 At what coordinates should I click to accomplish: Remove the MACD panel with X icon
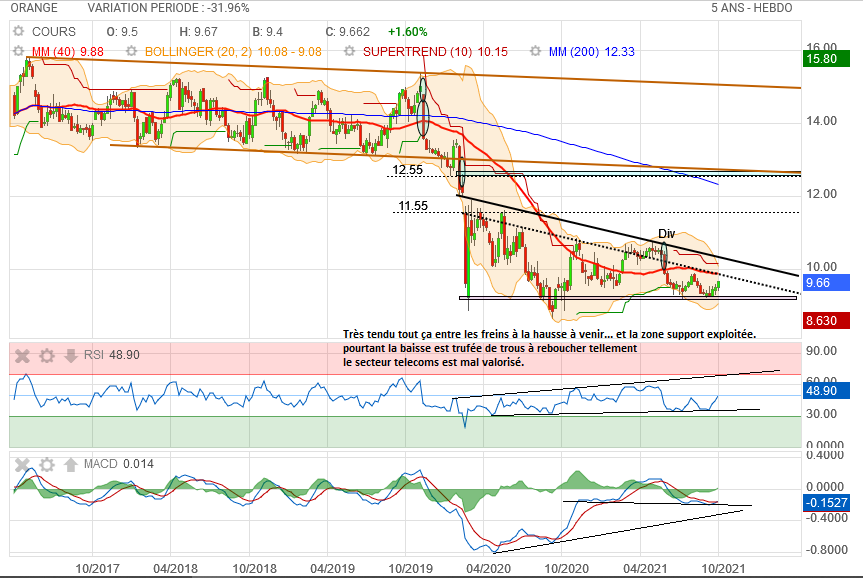tap(22, 465)
